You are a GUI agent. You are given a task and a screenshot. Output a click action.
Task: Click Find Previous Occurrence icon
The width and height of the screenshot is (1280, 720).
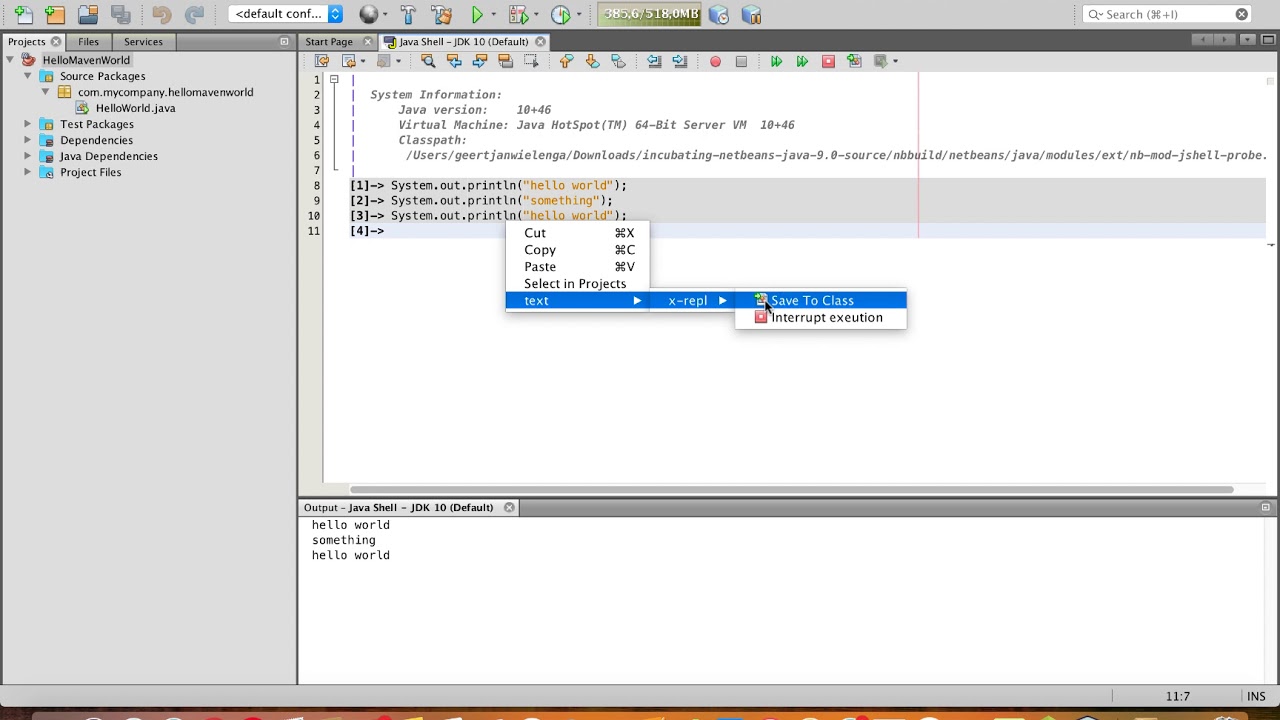[454, 61]
